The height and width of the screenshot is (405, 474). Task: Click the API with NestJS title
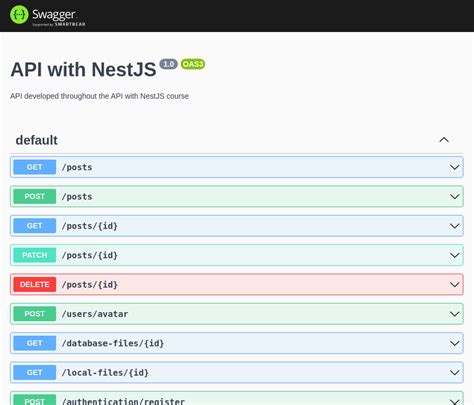(83, 70)
